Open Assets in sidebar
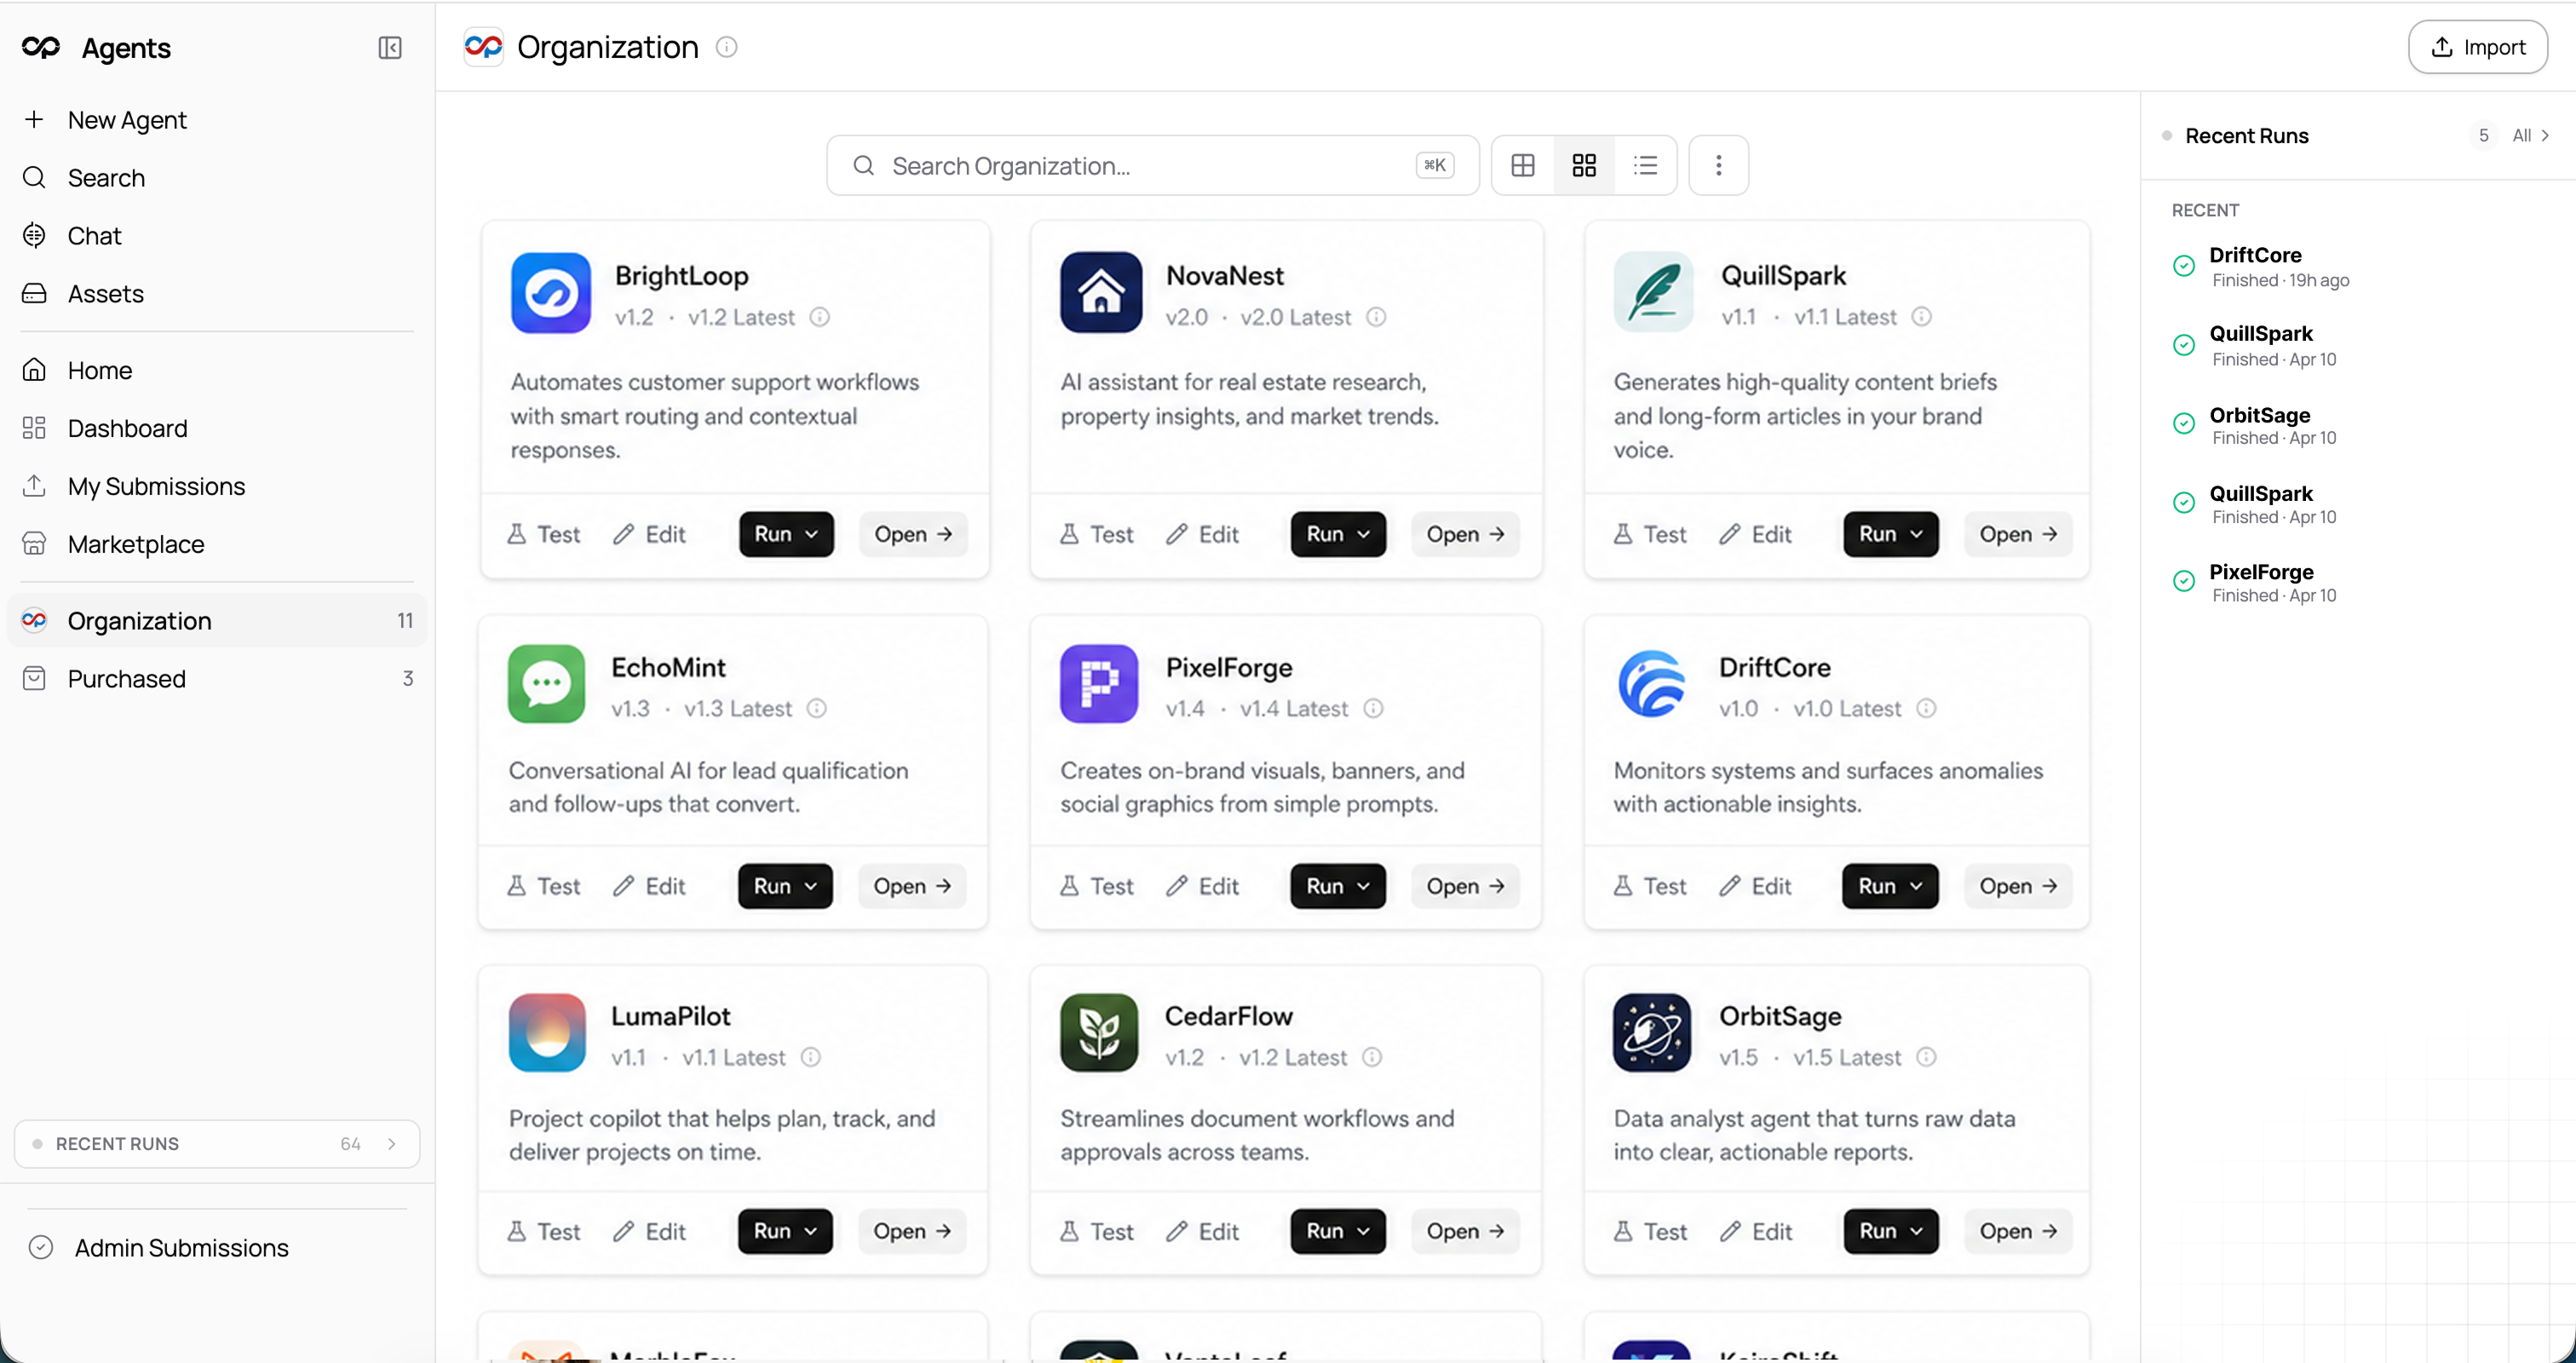The image size is (2576, 1363). [x=217, y=294]
